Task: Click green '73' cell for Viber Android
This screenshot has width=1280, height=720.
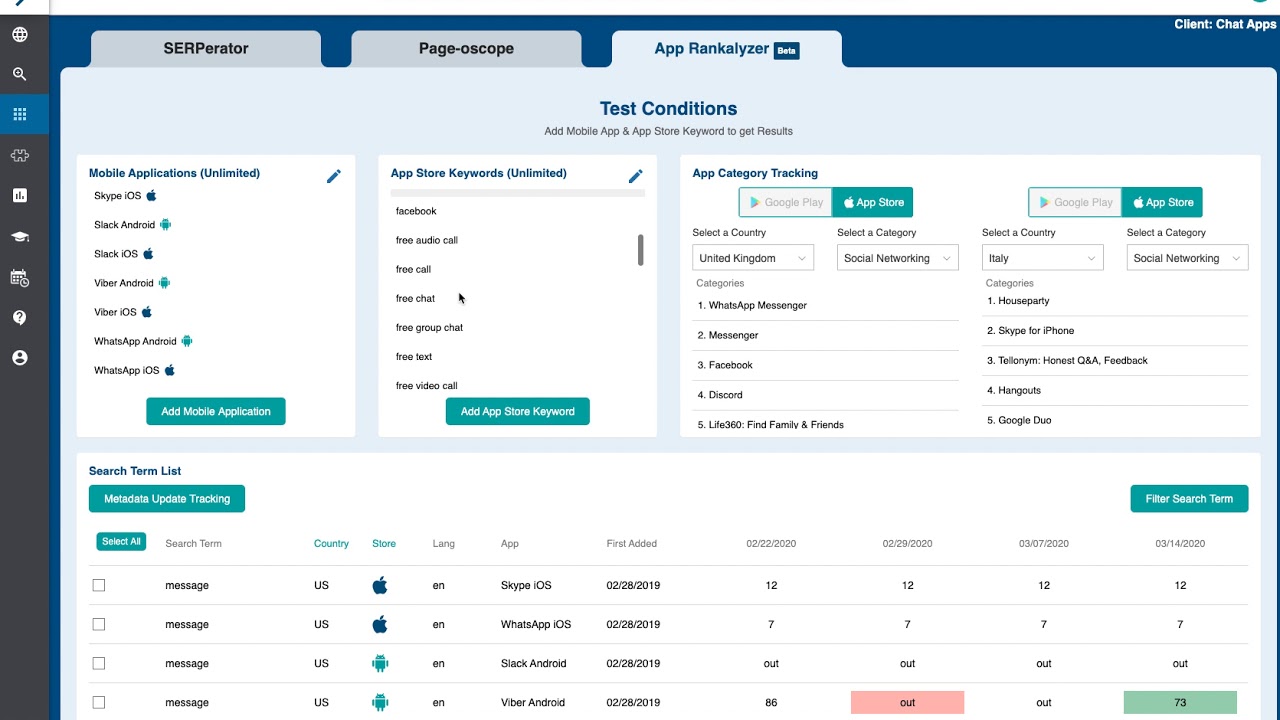Action: pyautogui.click(x=1180, y=702)
